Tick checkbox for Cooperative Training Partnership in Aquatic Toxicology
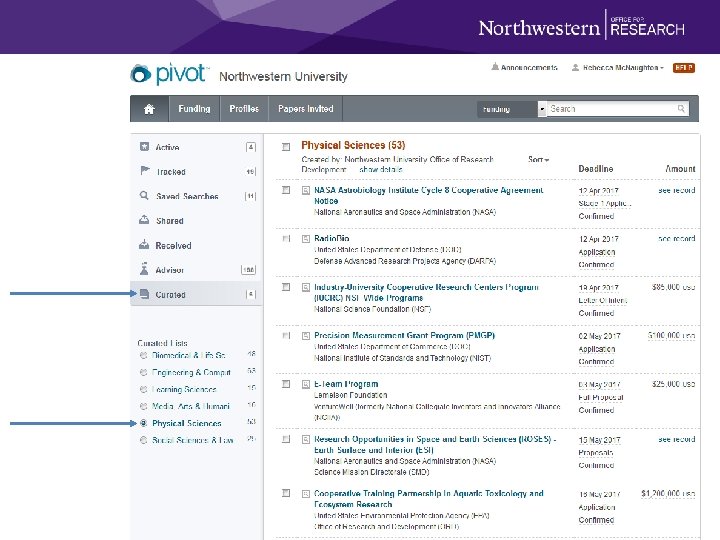 (286, 493)
